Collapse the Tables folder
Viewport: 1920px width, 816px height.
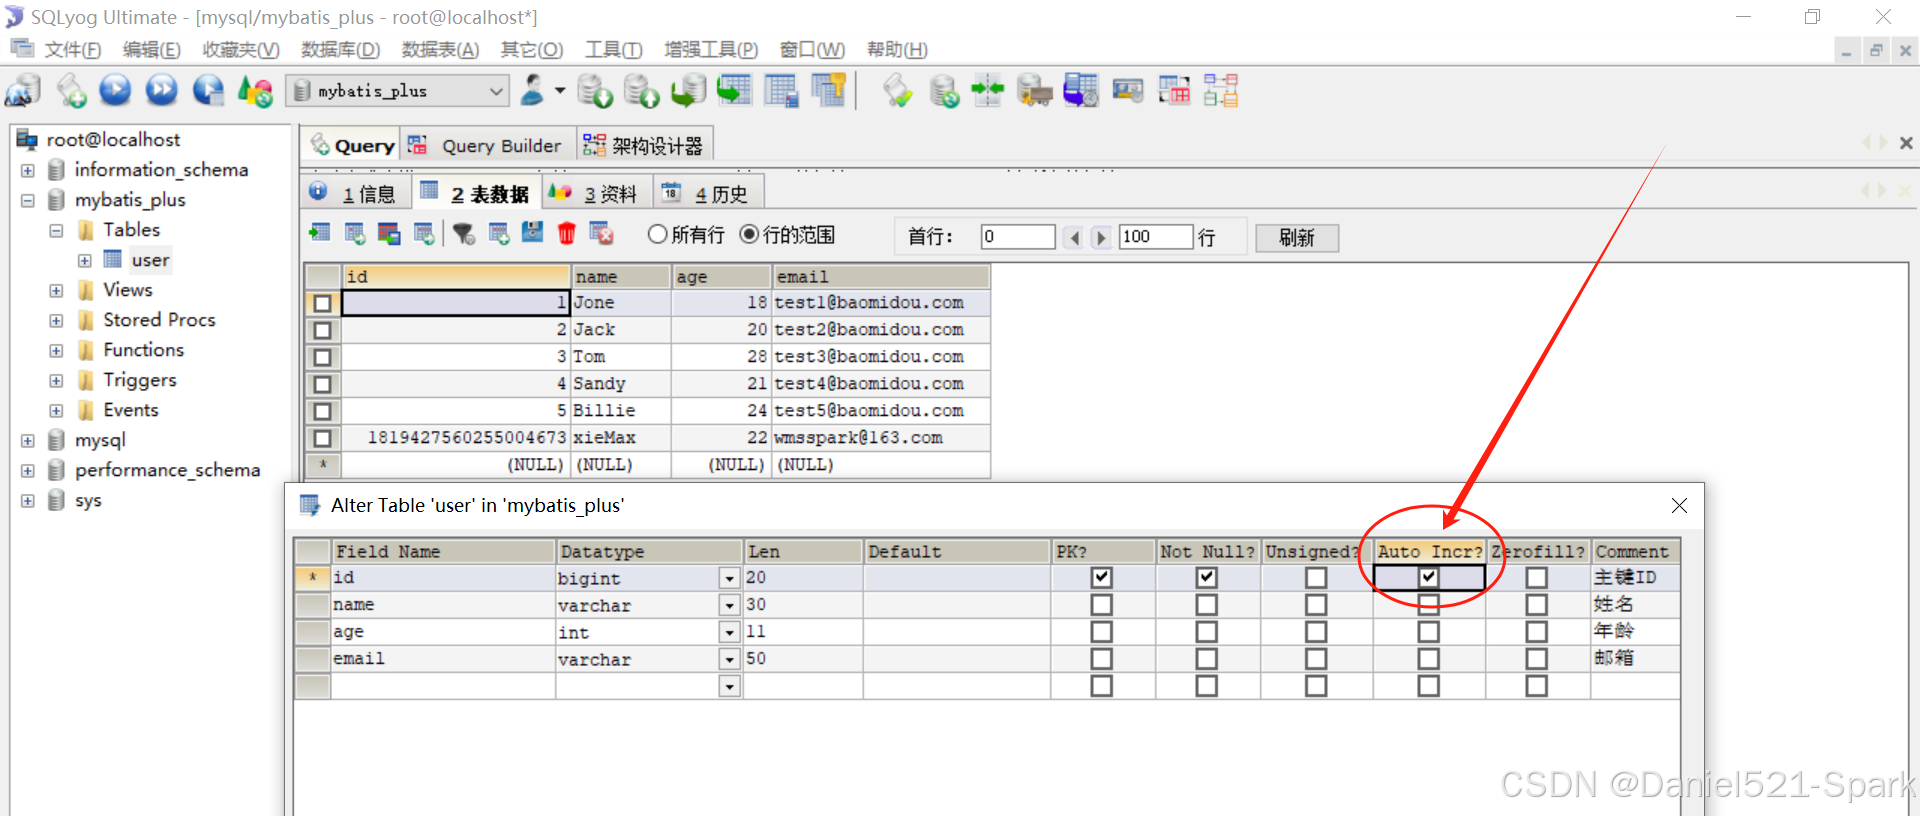pyautogui.click(x=56, y=231)
